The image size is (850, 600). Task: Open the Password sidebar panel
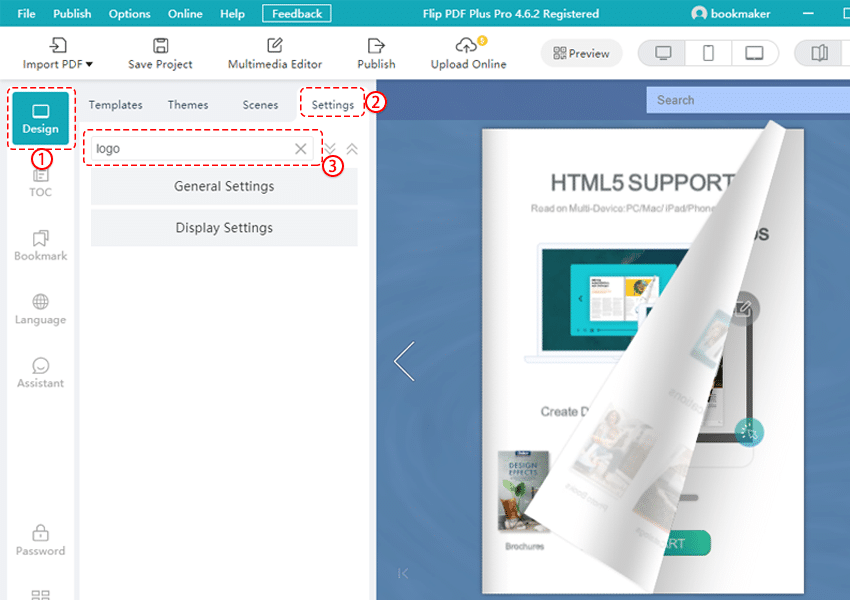(41, 540)
